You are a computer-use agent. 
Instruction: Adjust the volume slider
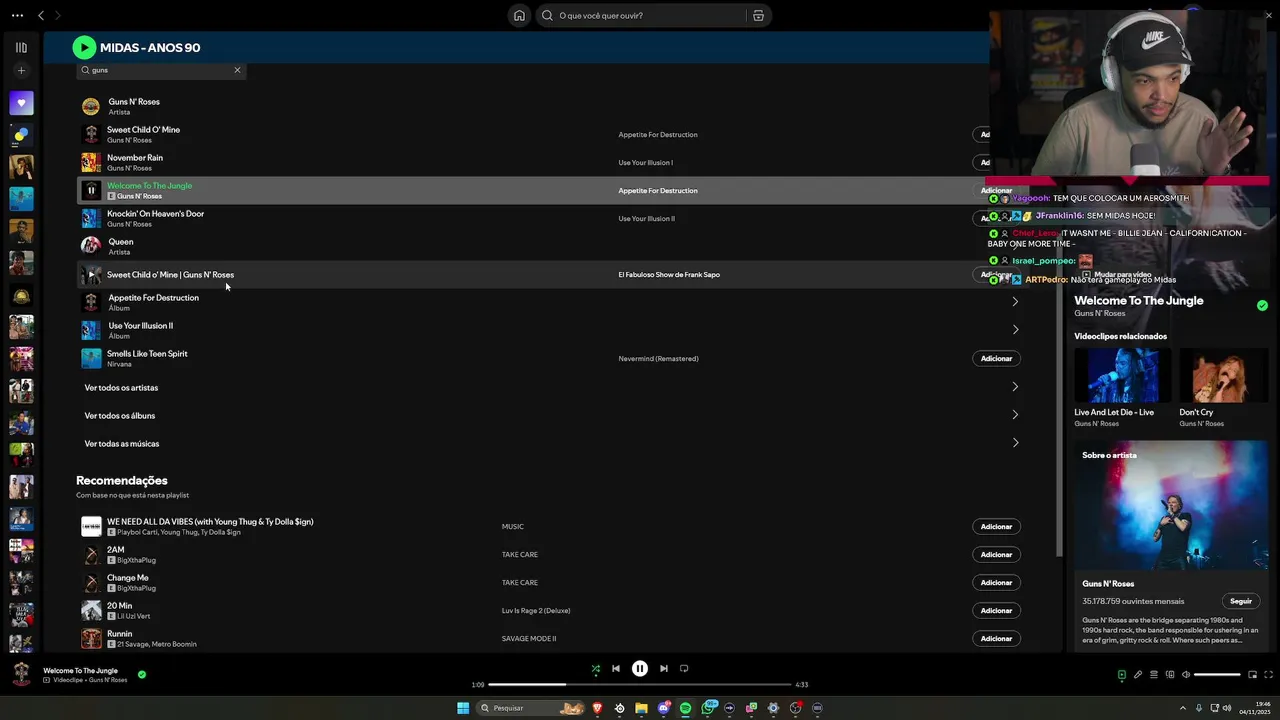pos(1217,675)
